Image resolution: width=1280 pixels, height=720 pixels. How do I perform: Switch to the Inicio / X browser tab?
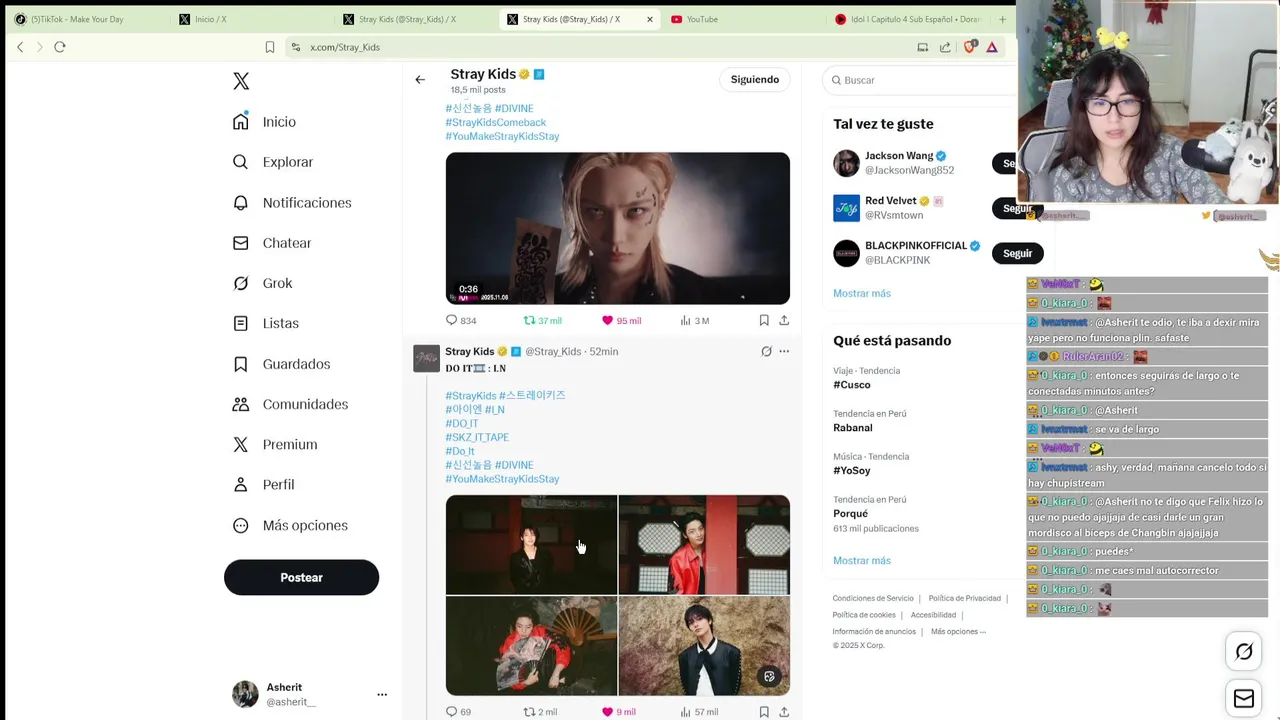click(250, 19)
